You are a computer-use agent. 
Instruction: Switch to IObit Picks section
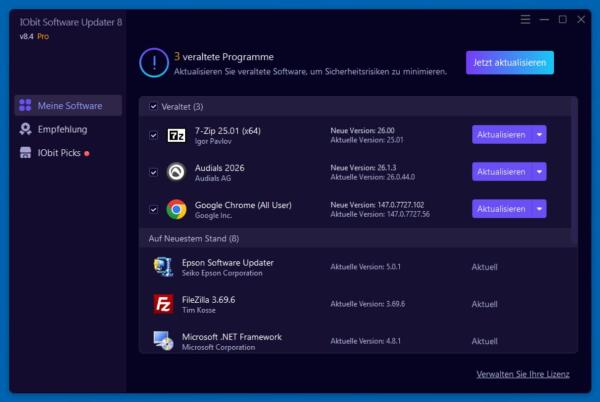pyautogui.click(x=60, y=153)
